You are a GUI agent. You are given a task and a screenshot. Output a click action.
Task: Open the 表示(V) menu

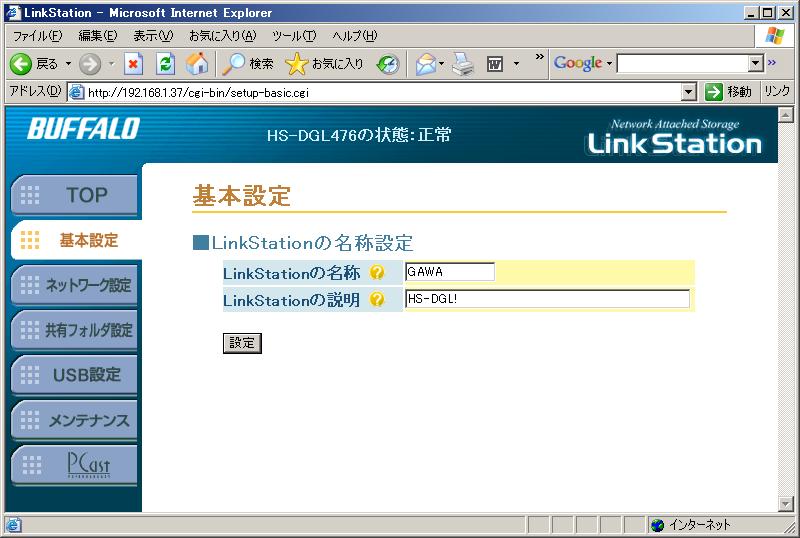[x=153, y=36]
